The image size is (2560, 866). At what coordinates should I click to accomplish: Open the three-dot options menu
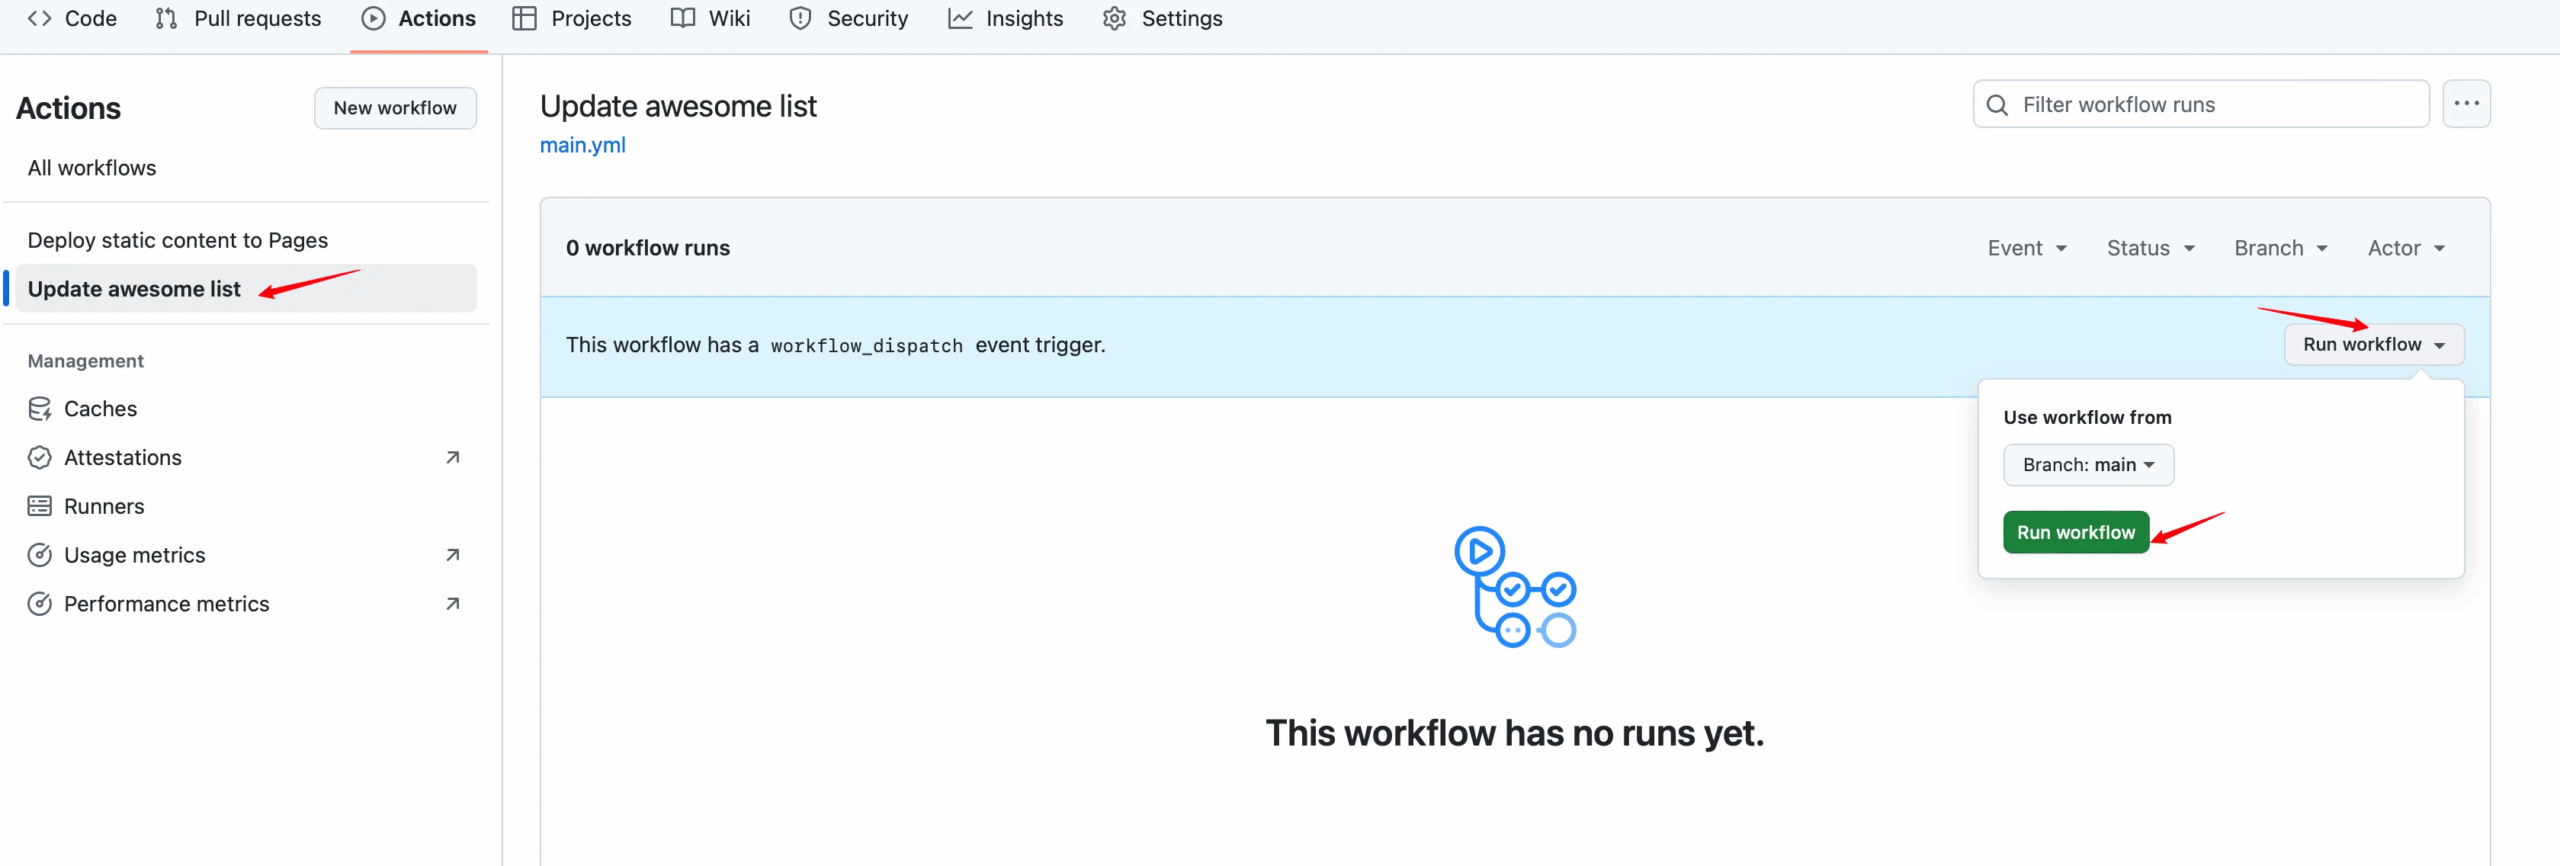(2466, 104)
